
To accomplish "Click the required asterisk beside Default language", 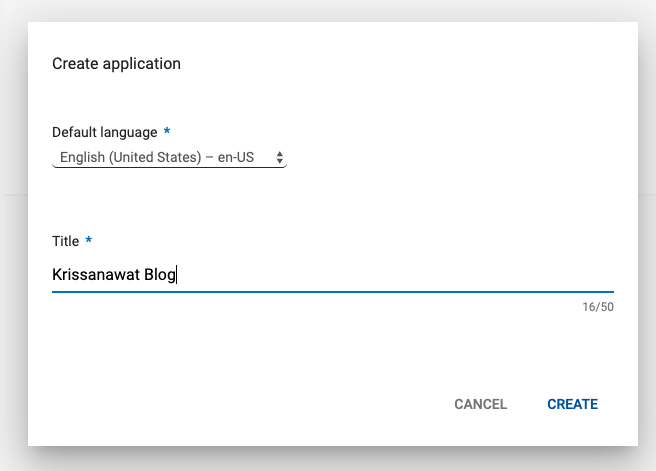I will coord(166,132).
